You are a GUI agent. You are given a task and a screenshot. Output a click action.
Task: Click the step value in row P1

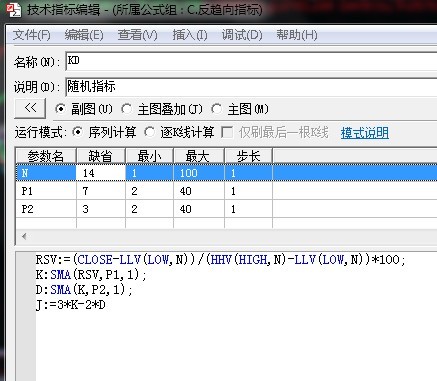(249, 191)
